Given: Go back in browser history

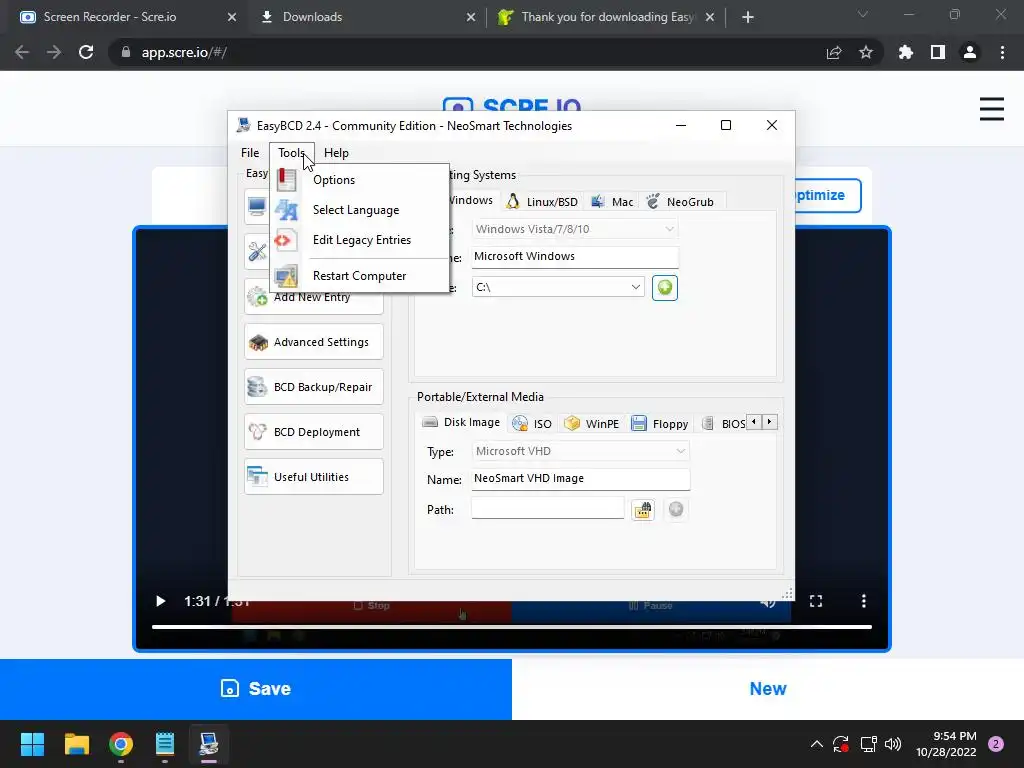Looking at the screenshot, I should [x=22, y=52].
